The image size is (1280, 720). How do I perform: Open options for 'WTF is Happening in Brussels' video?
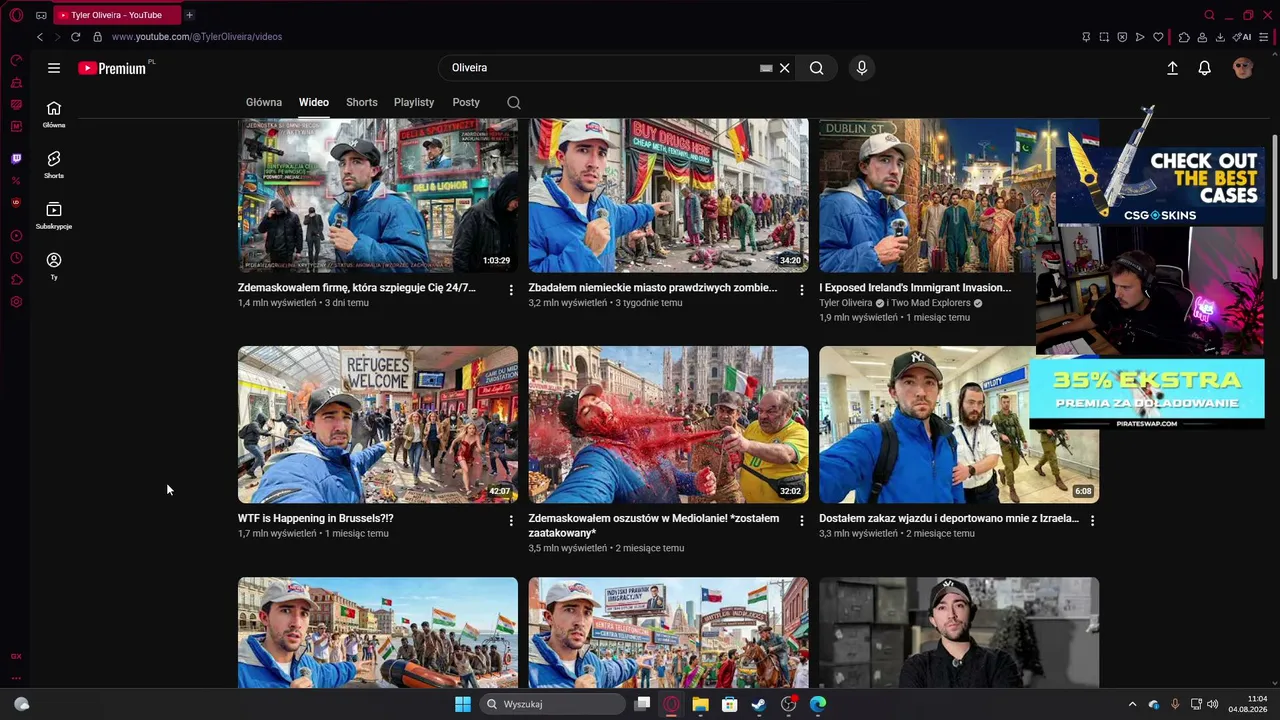point(511,521)
